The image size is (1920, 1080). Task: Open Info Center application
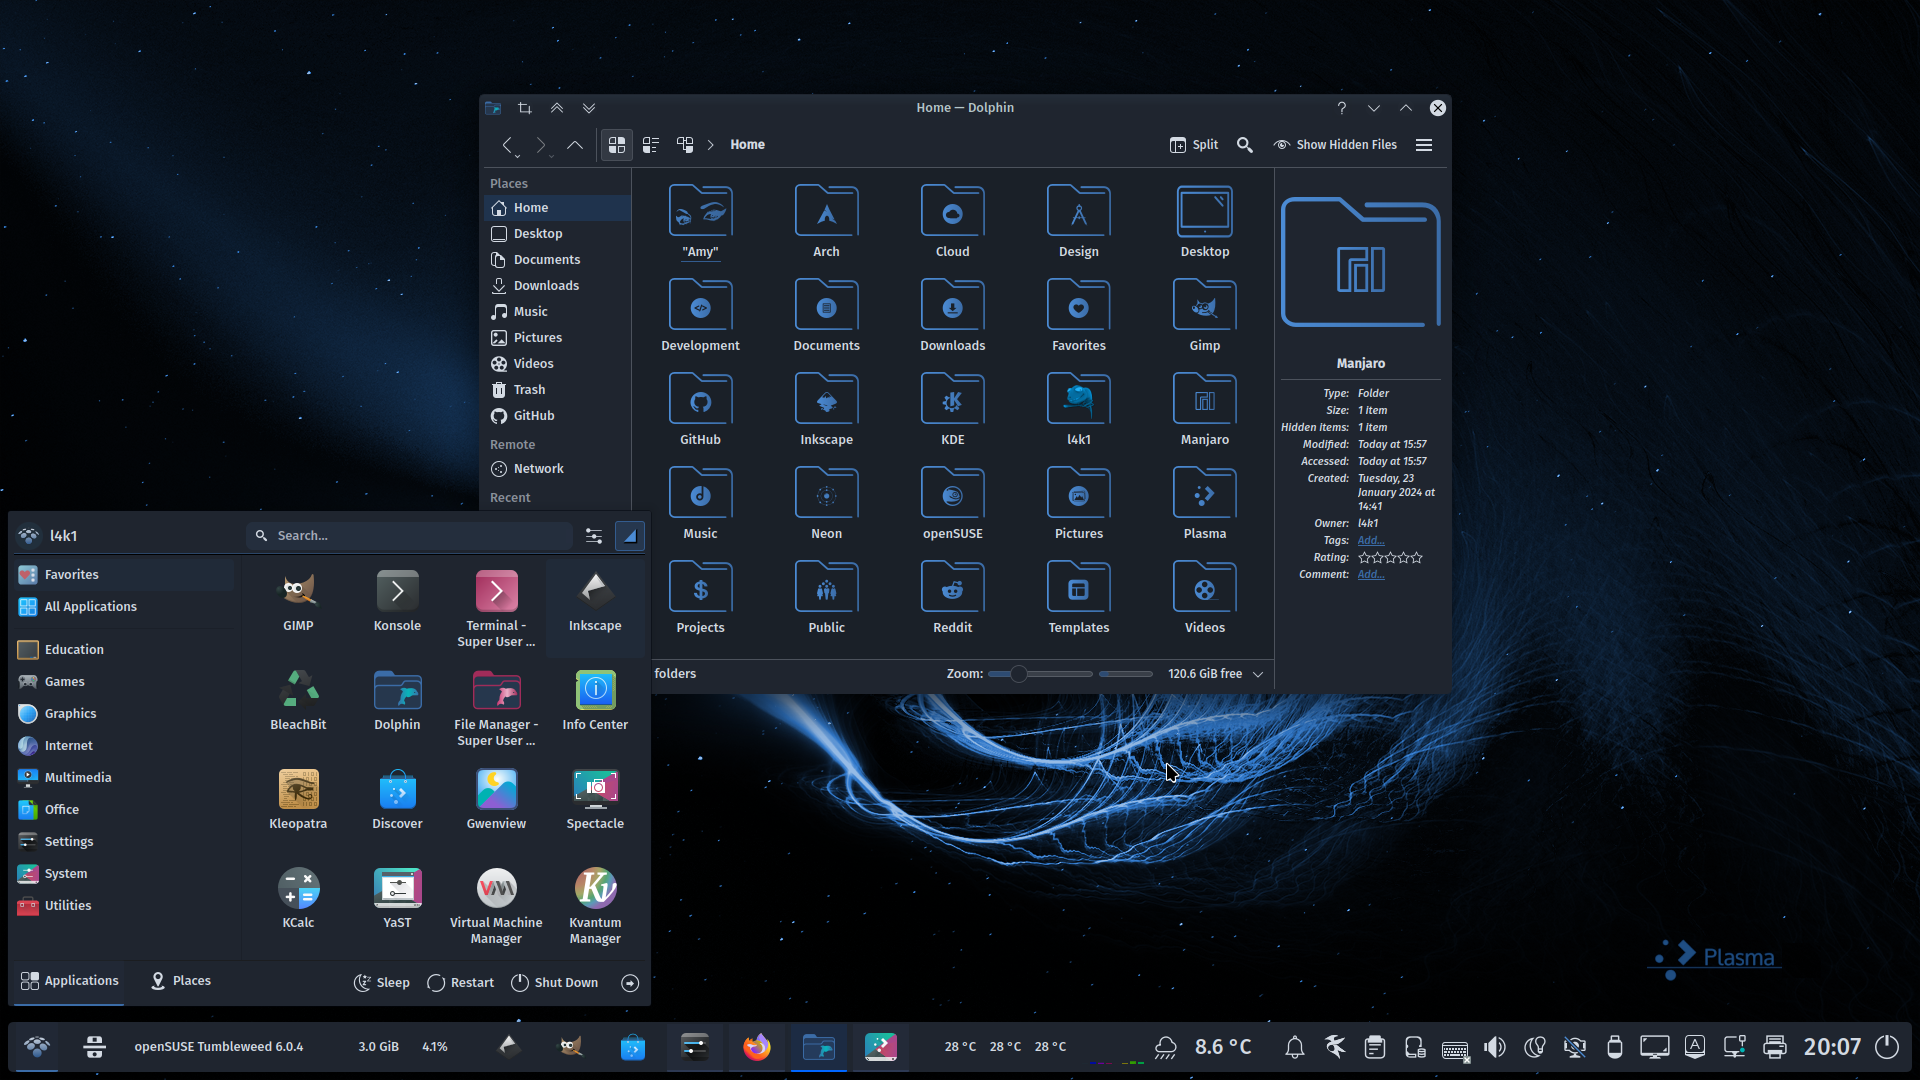pos(595,701)
